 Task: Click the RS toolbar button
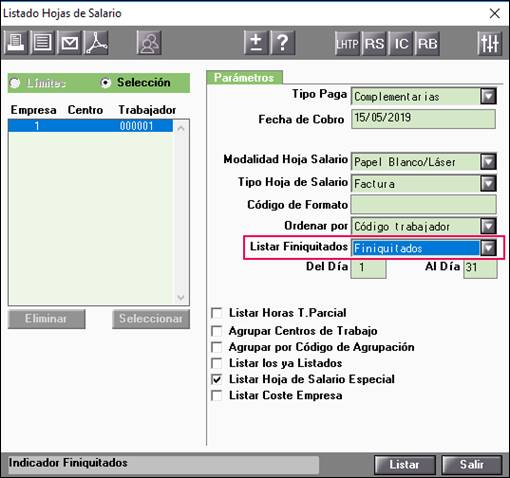[x=374, y=43]
